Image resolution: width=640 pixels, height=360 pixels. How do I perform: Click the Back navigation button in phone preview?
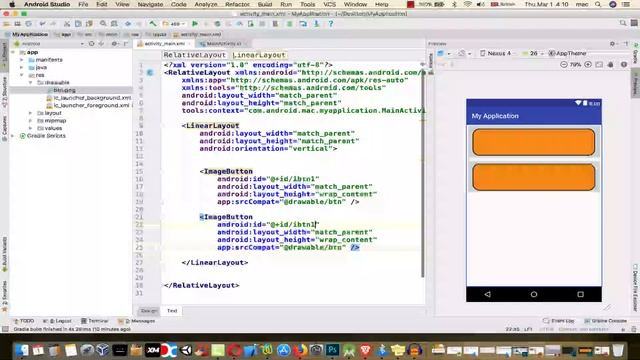(487, 294)
